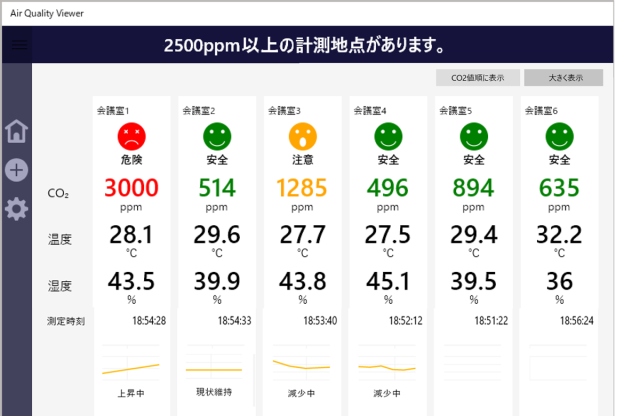Click the green smiley face for 会議室5
Screen dimensions: 640x416
point(474,136)
